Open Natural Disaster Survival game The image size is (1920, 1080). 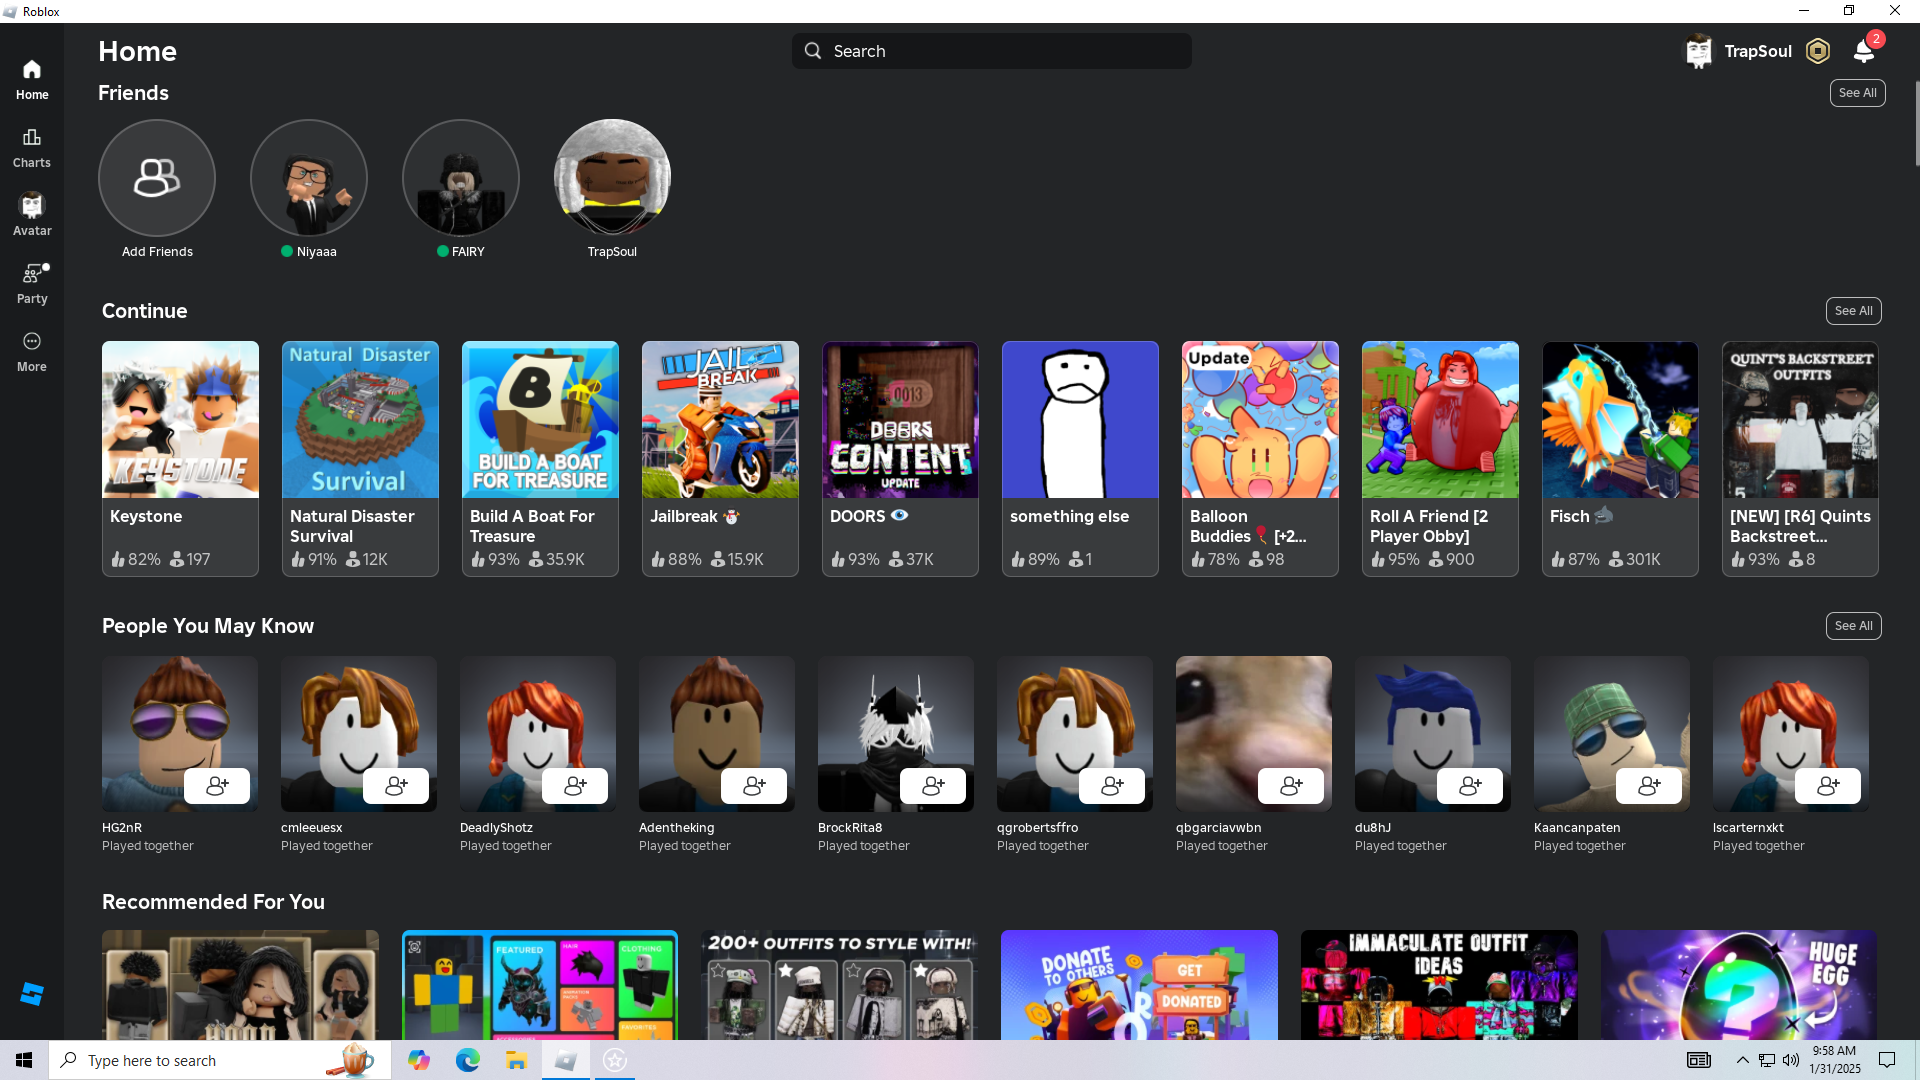pos(360,459)
